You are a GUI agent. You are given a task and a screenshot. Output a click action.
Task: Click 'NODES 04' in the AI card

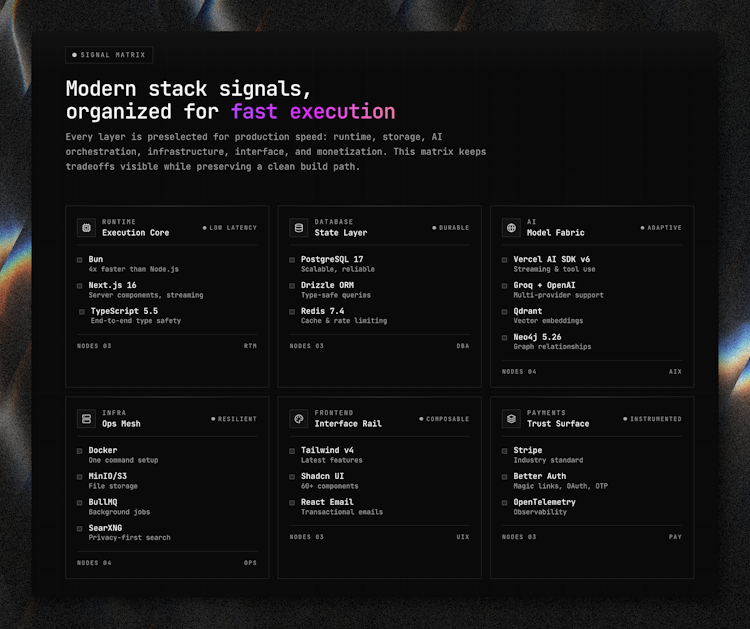coord(519,372)
